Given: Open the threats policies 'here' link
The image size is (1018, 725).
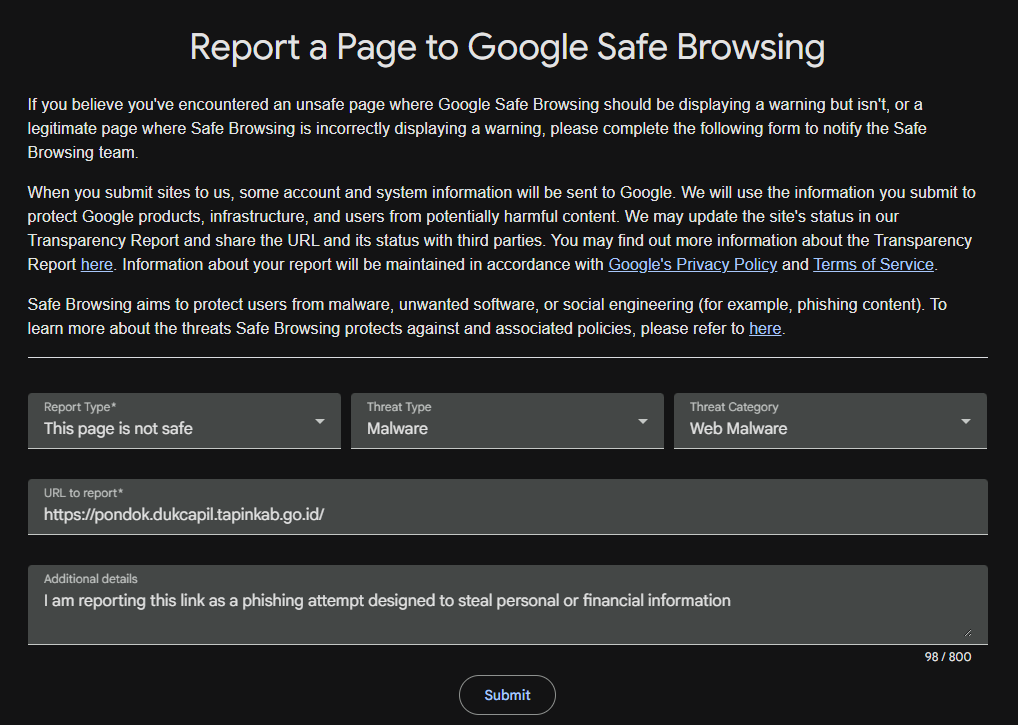Looking at the screenshot, I should point(765,329).
